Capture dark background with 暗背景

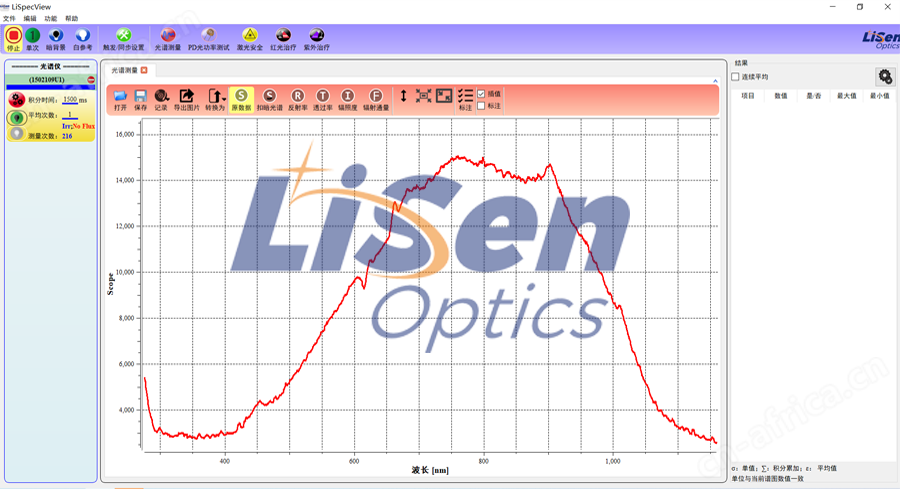(56, 39)
